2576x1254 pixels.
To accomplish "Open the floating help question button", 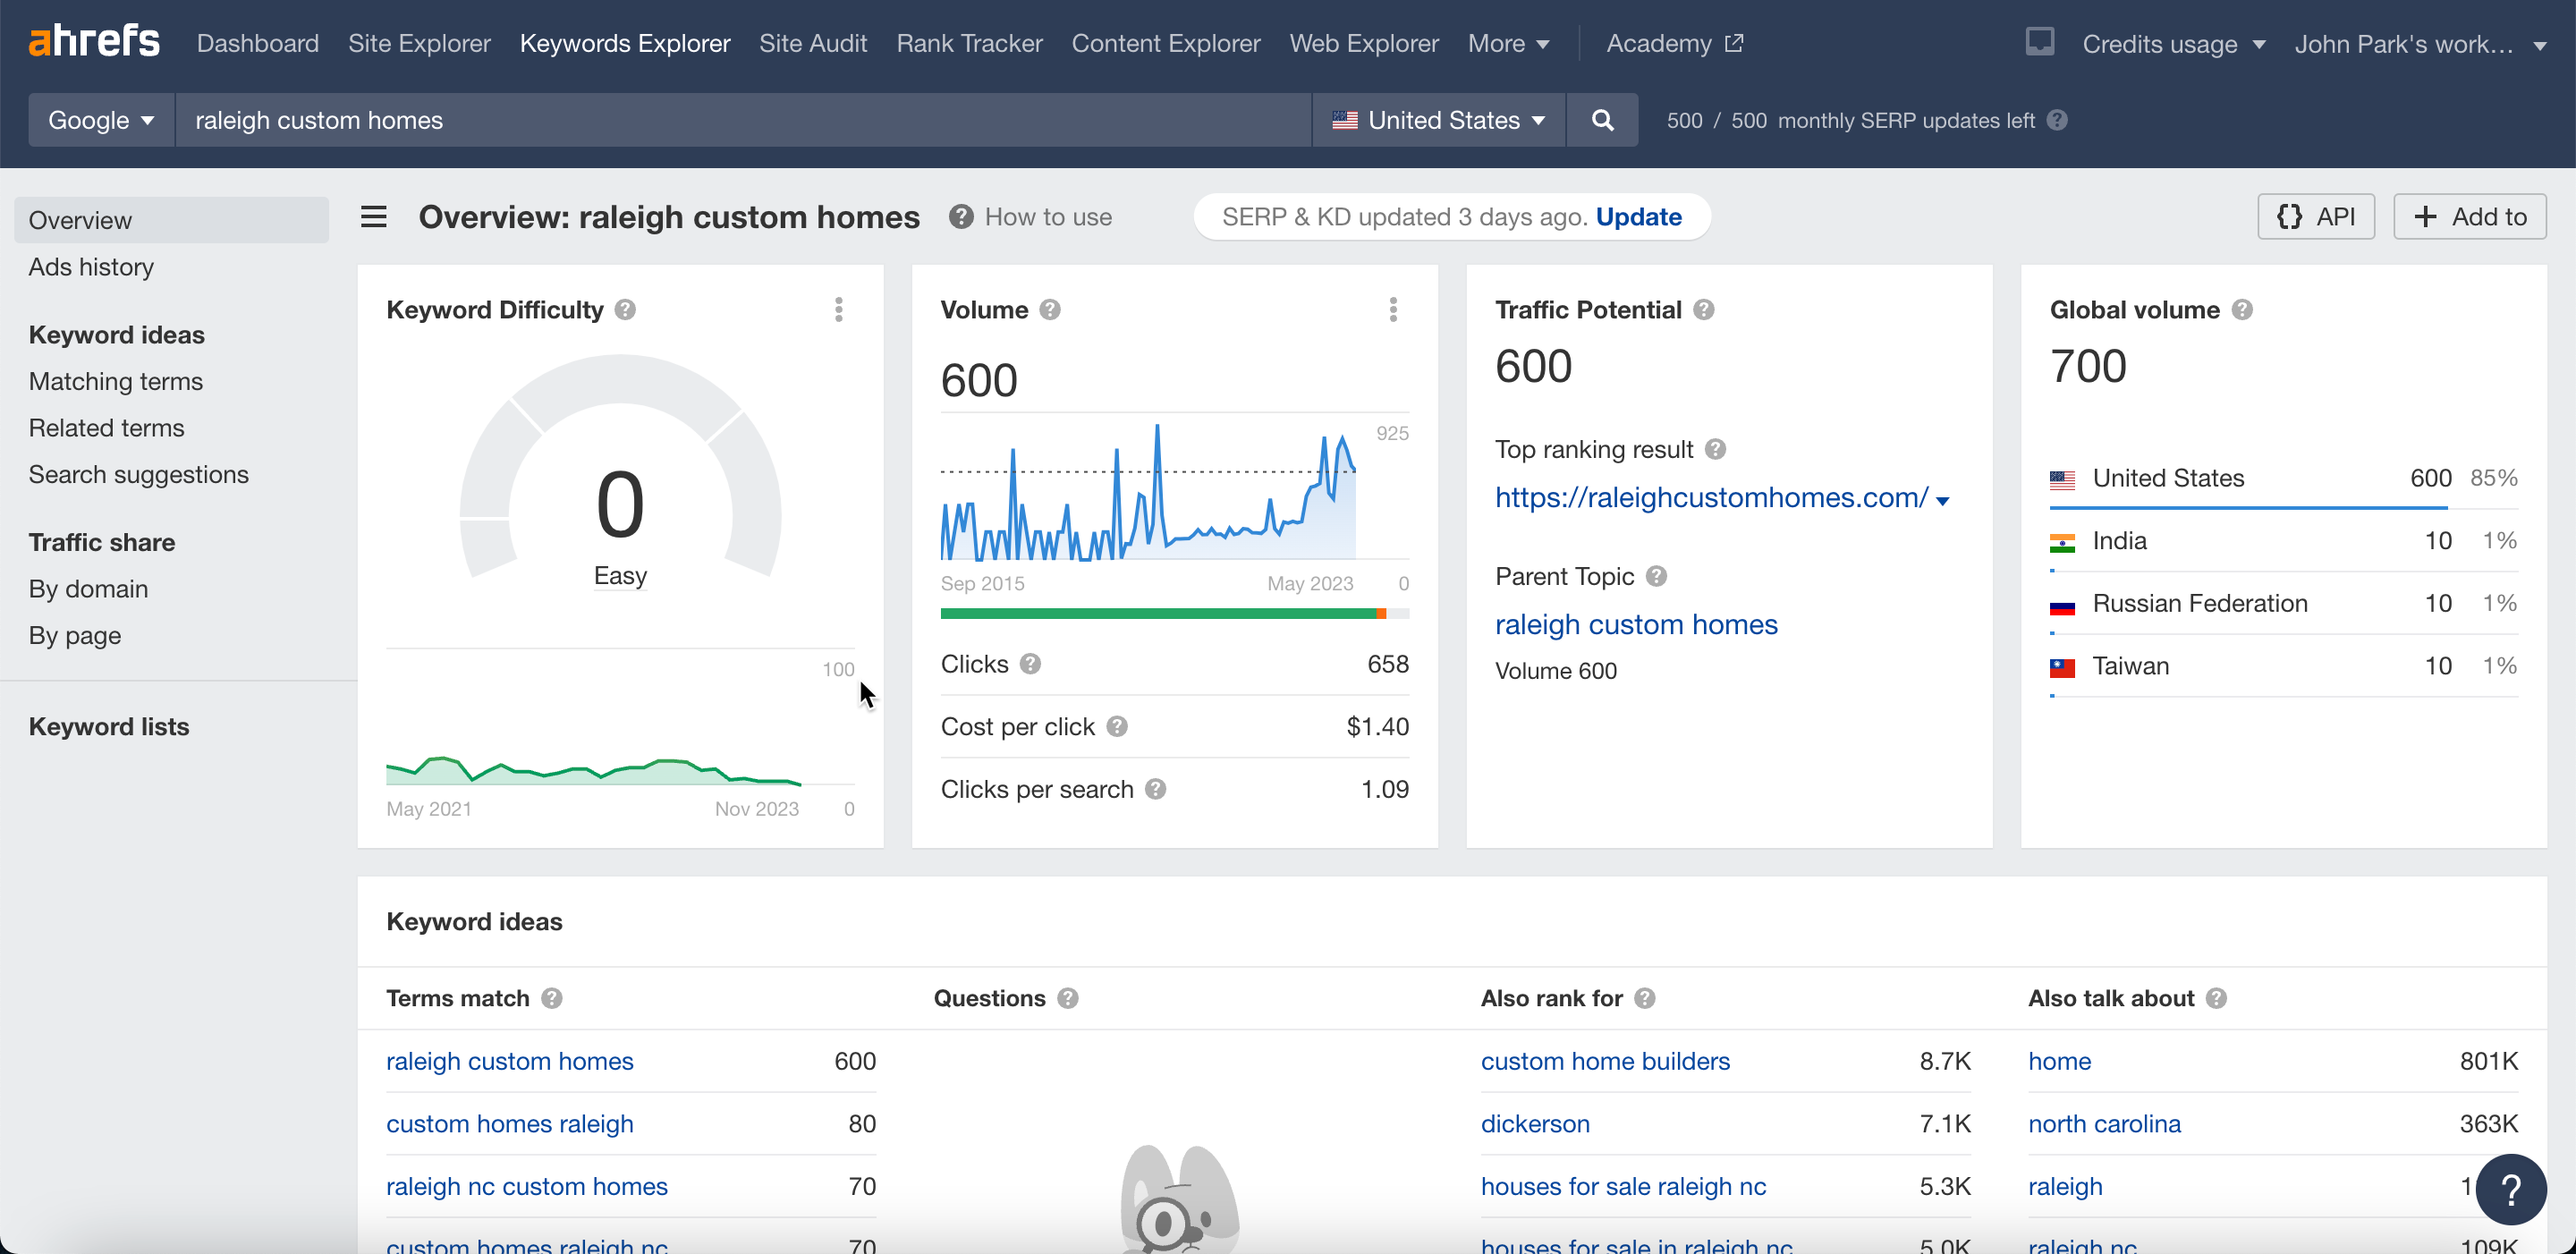I will 2510,1188.
